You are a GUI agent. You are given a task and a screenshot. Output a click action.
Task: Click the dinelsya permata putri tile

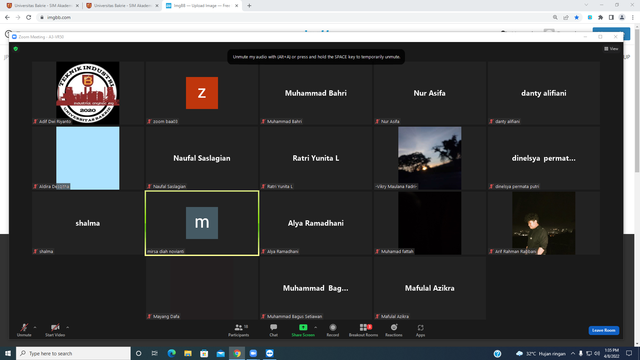click(543, 158)
